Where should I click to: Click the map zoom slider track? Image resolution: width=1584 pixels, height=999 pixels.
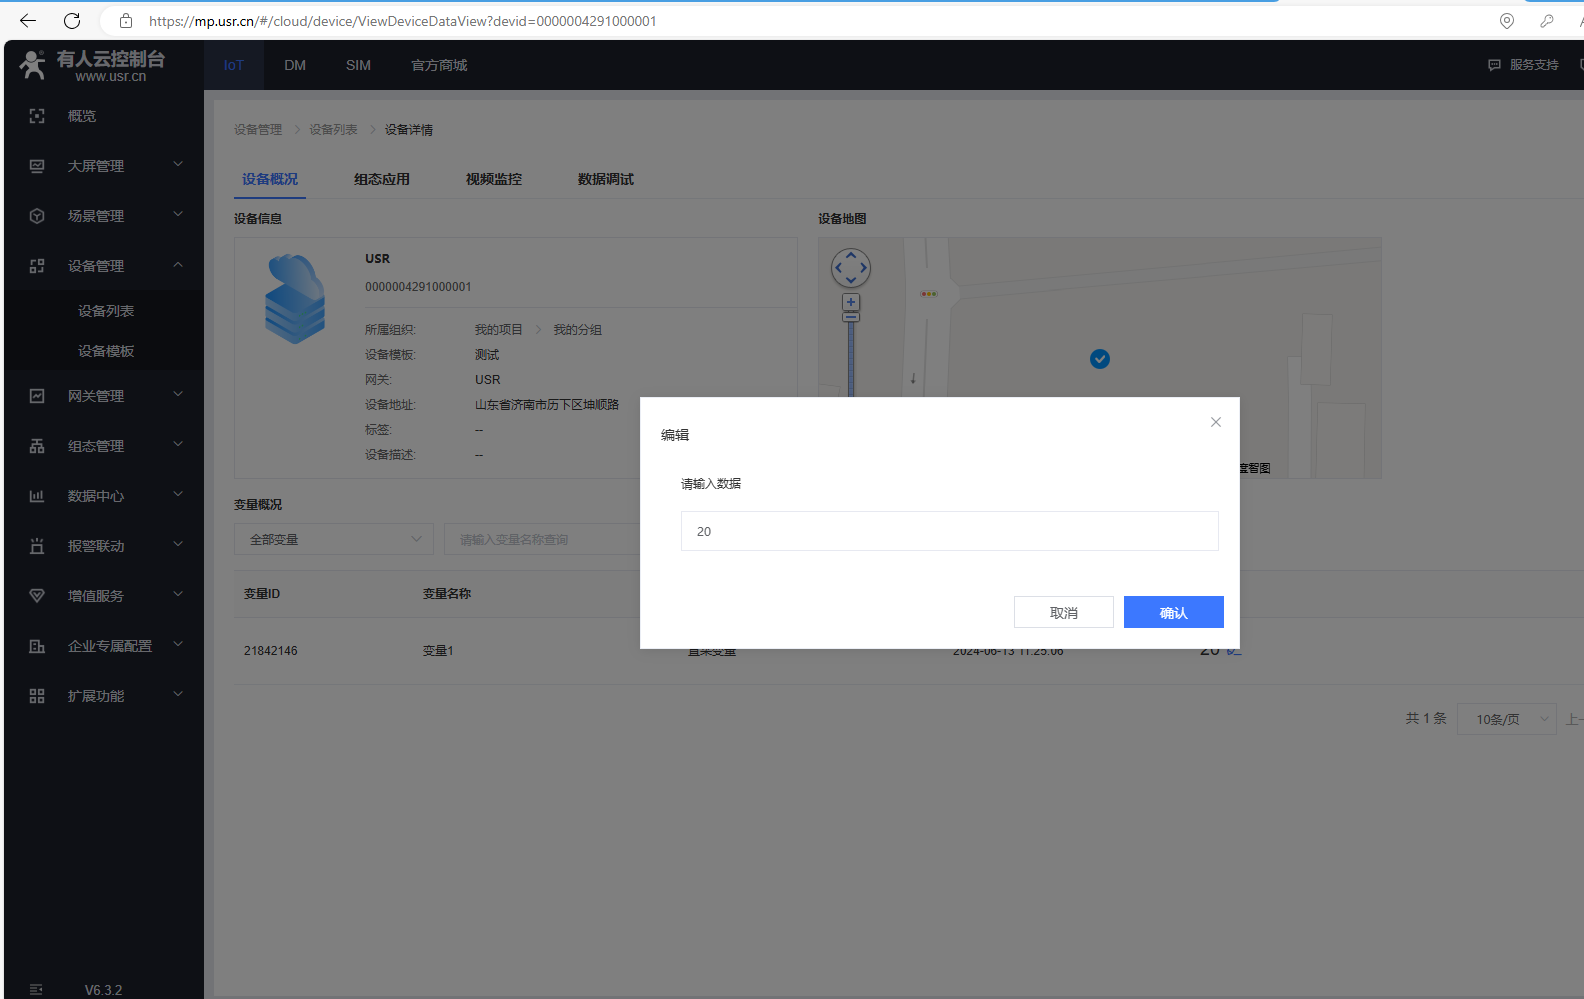851,358
